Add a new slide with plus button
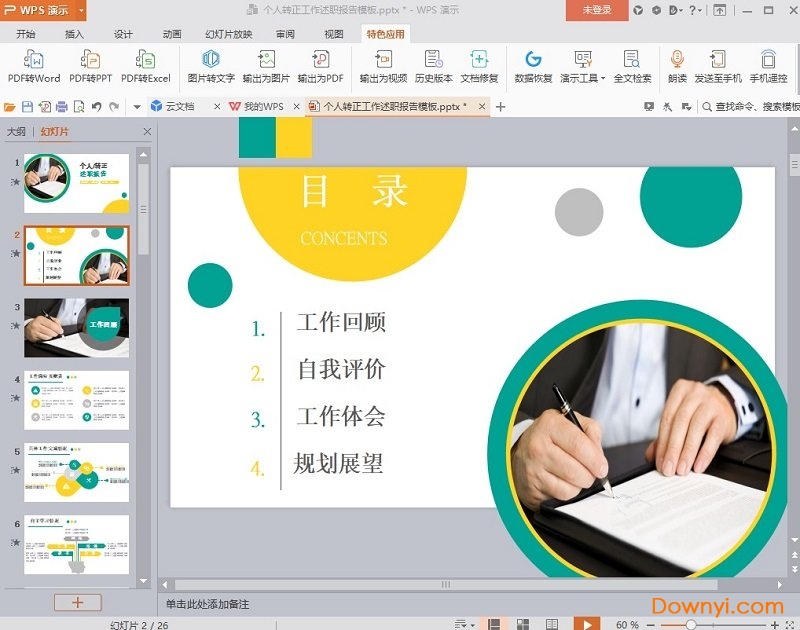800x630 pixels. point(78,602)
